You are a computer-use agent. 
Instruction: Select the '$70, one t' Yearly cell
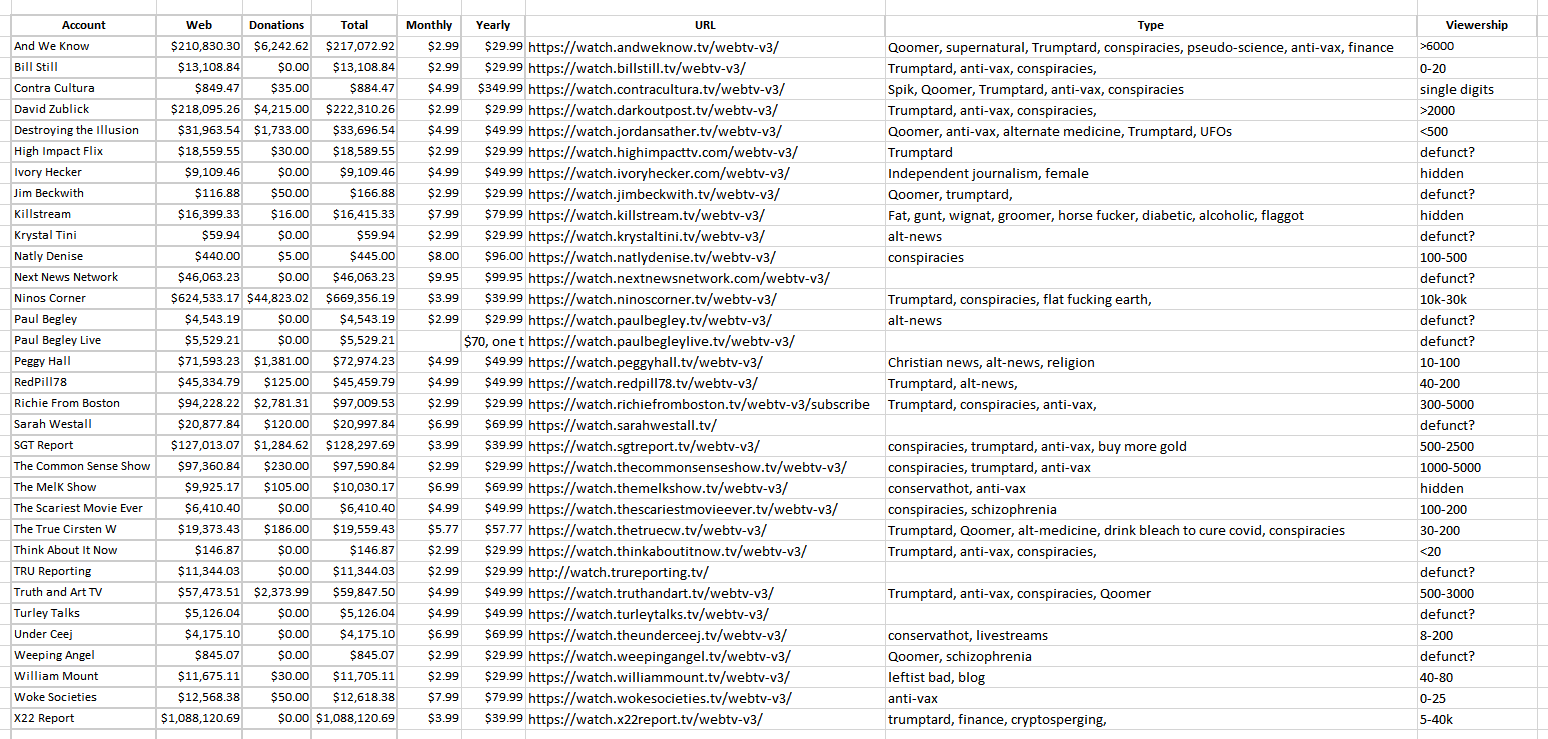[x=494, y=340]
